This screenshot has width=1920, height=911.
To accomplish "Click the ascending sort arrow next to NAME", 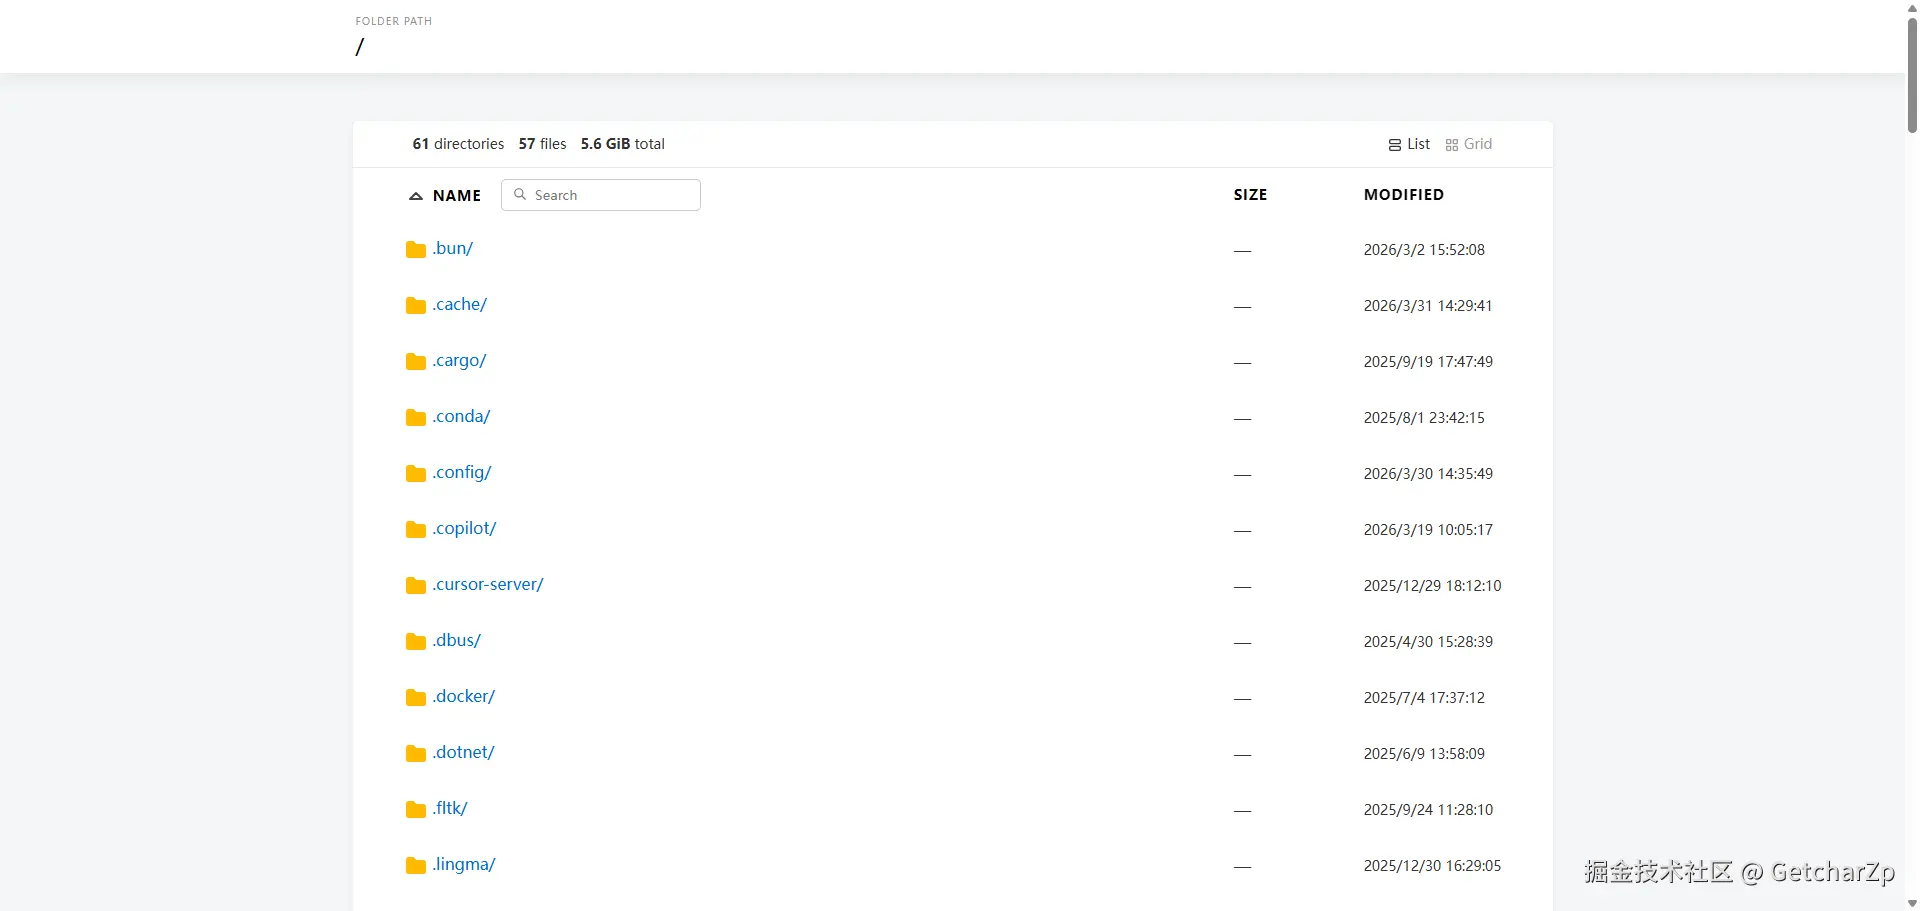I will [416, 196].
